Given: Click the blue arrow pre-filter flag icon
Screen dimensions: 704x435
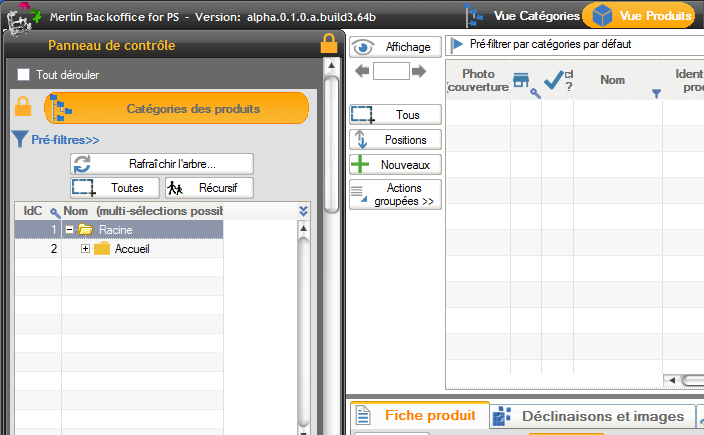Looking at the screenshot, I should tap(457, 44).
